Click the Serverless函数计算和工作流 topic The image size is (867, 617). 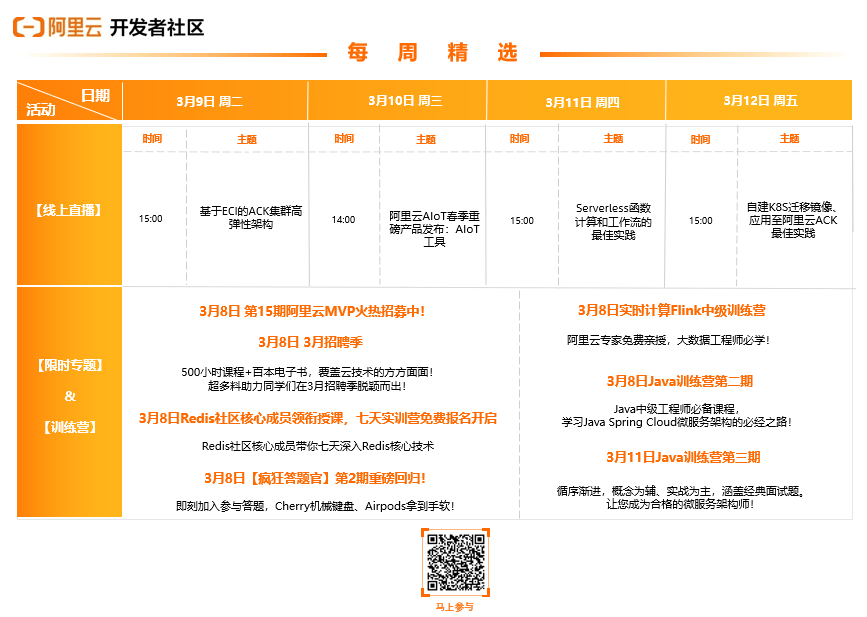pyautogui.click(x=613, y=222)
